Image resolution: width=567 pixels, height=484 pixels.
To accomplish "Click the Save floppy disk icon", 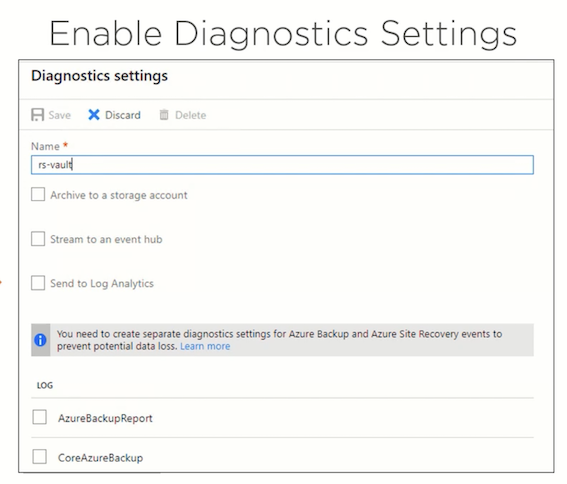I will point(38,115).
